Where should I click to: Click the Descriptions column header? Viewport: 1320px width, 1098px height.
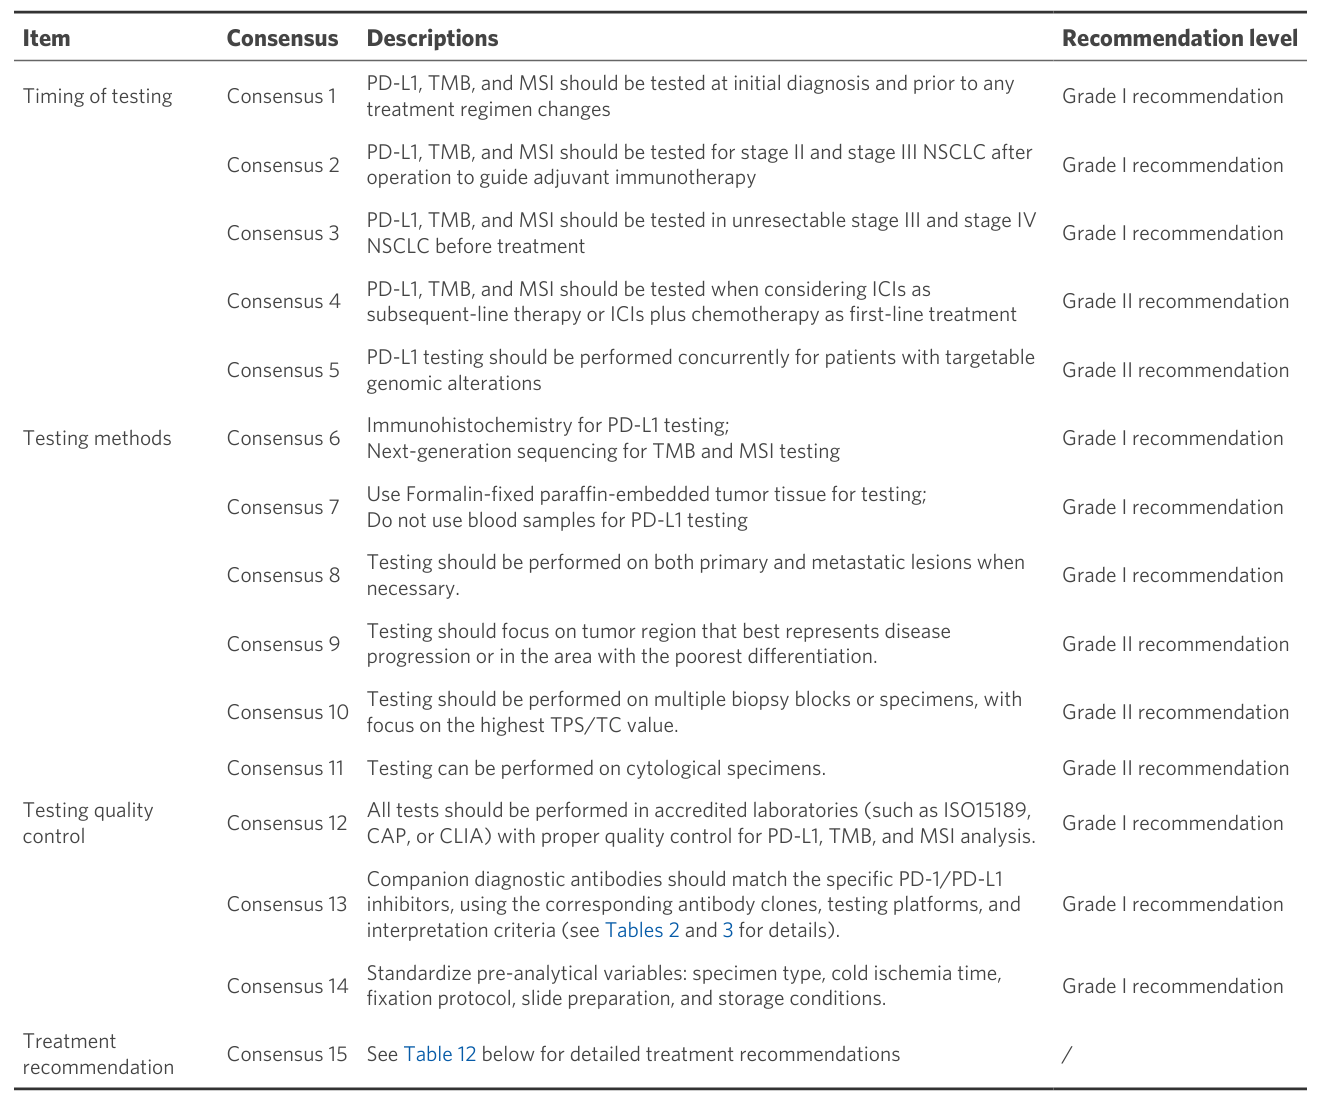coord(433,38)
